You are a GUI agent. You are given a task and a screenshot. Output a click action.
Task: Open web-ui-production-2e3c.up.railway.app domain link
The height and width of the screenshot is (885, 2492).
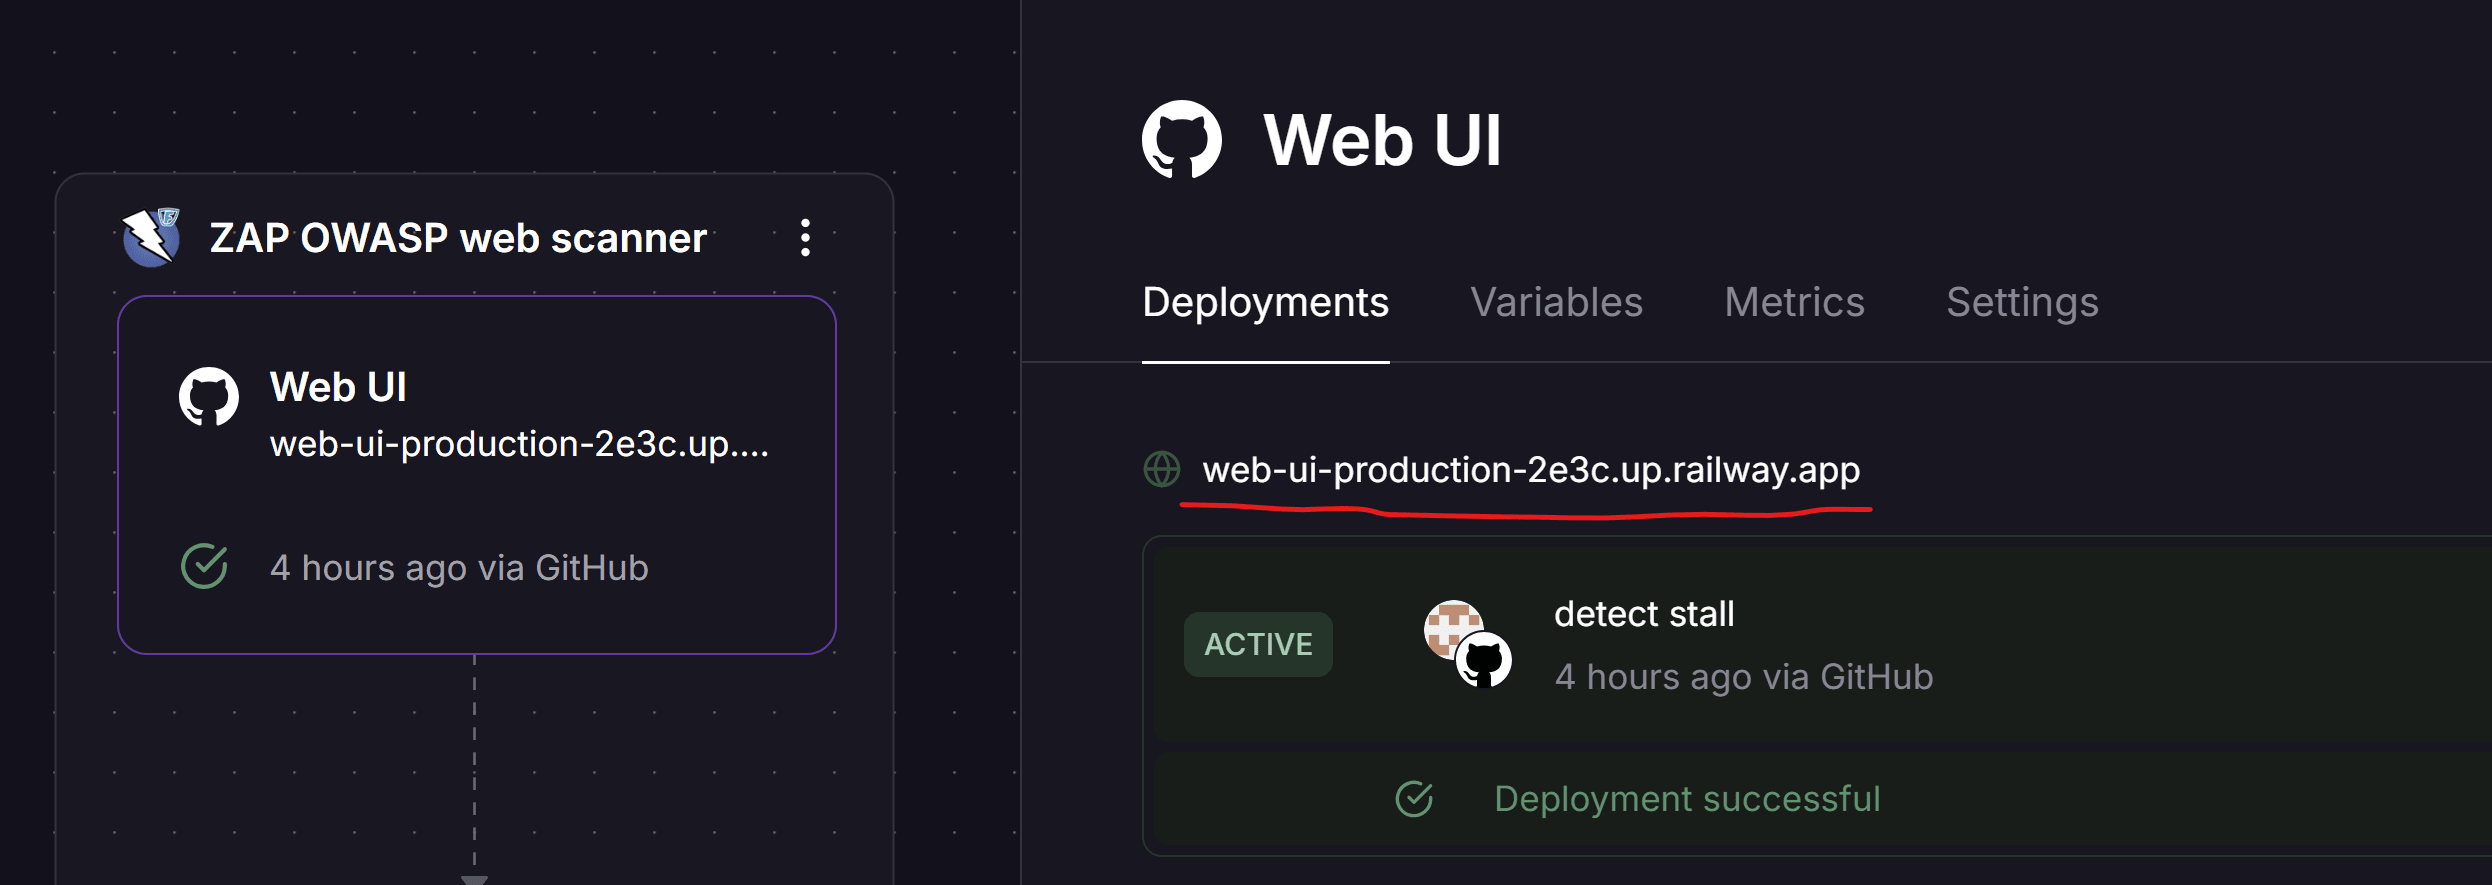(x=1531, y=470)
